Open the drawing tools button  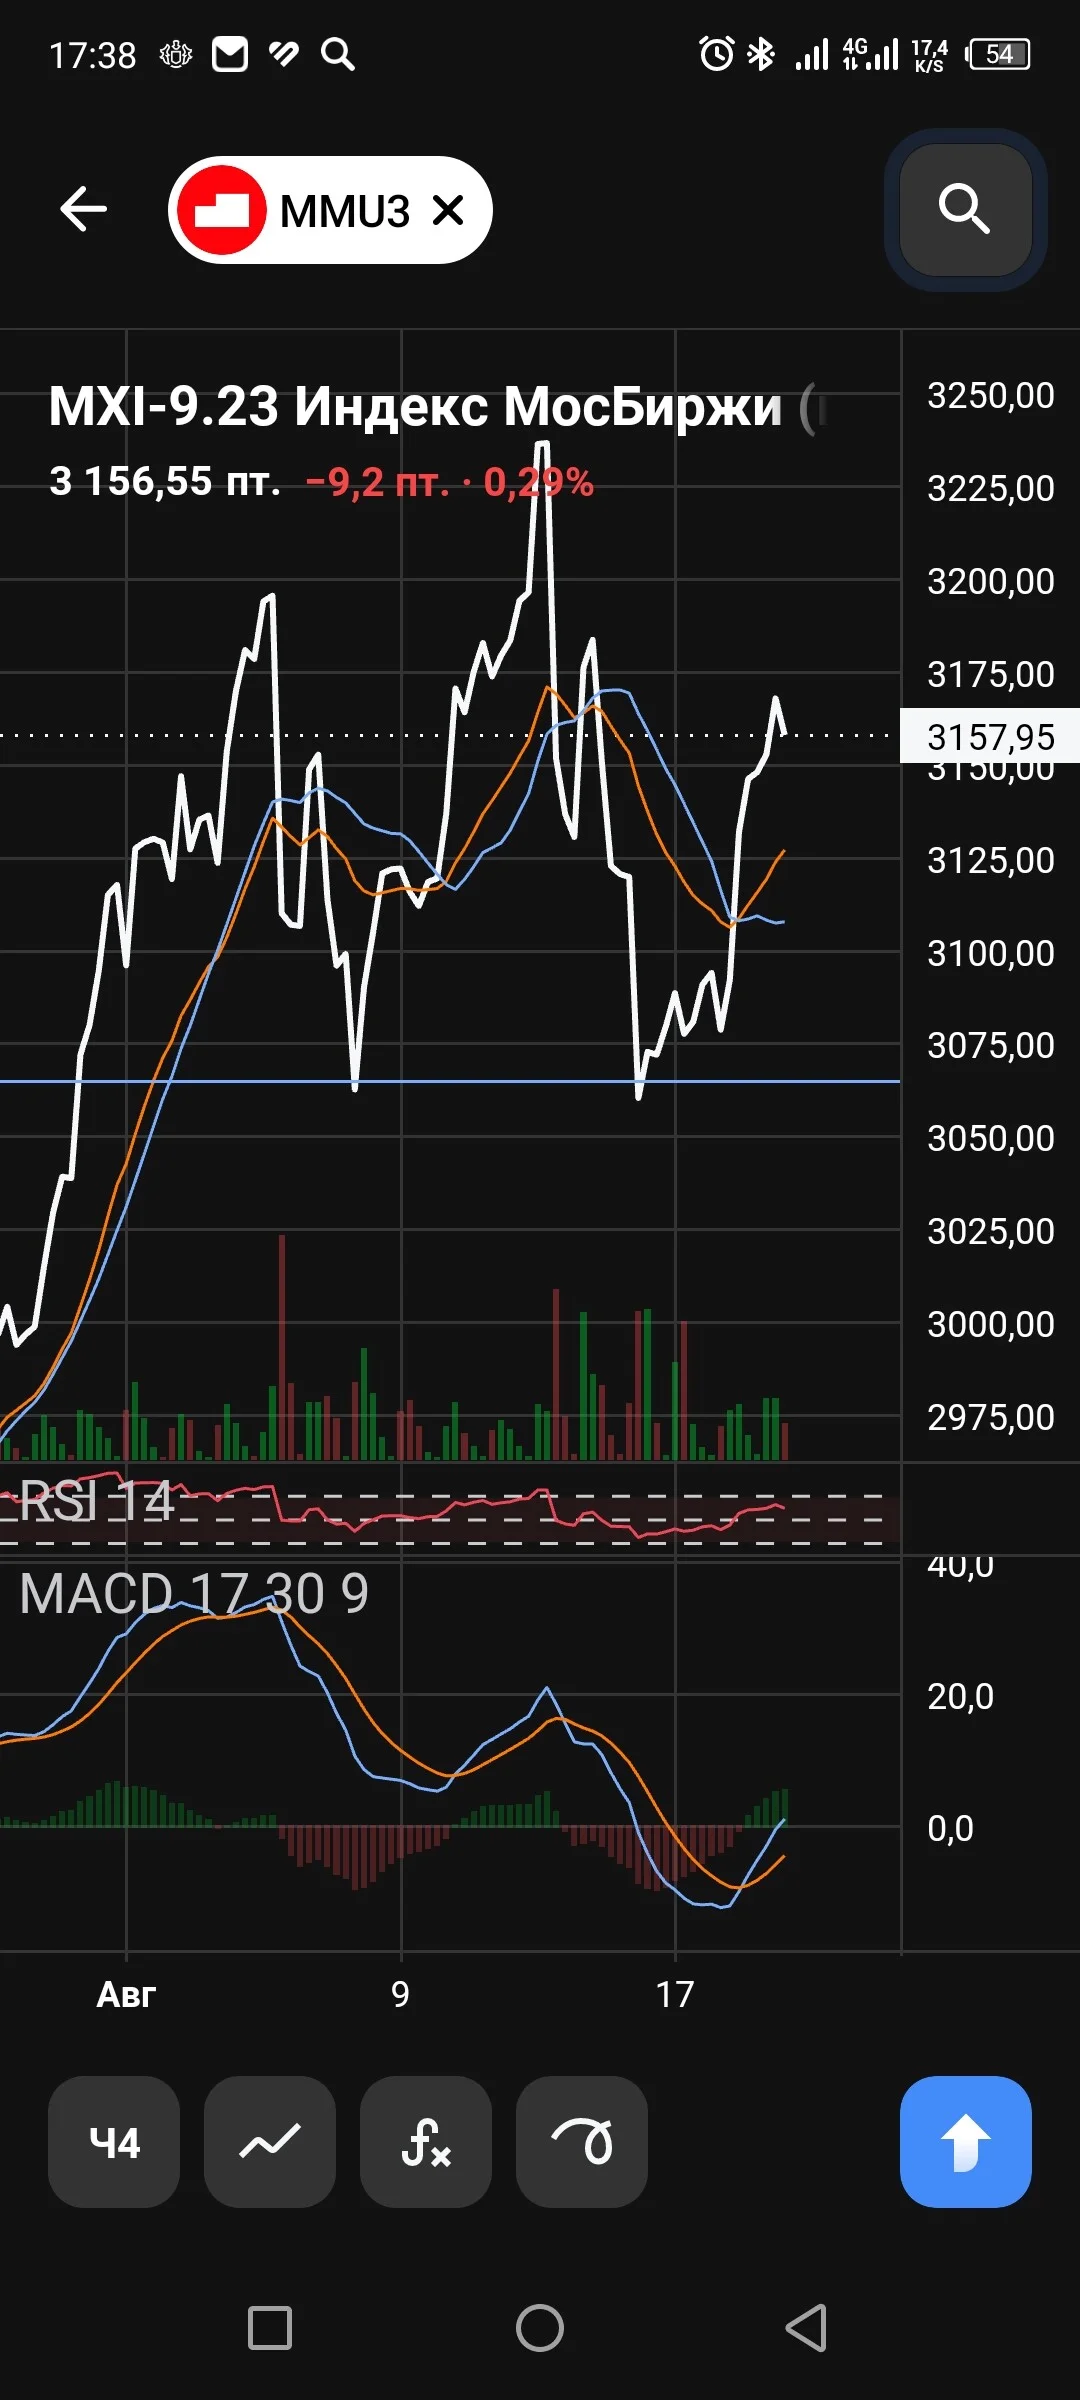pos(582,2141)
